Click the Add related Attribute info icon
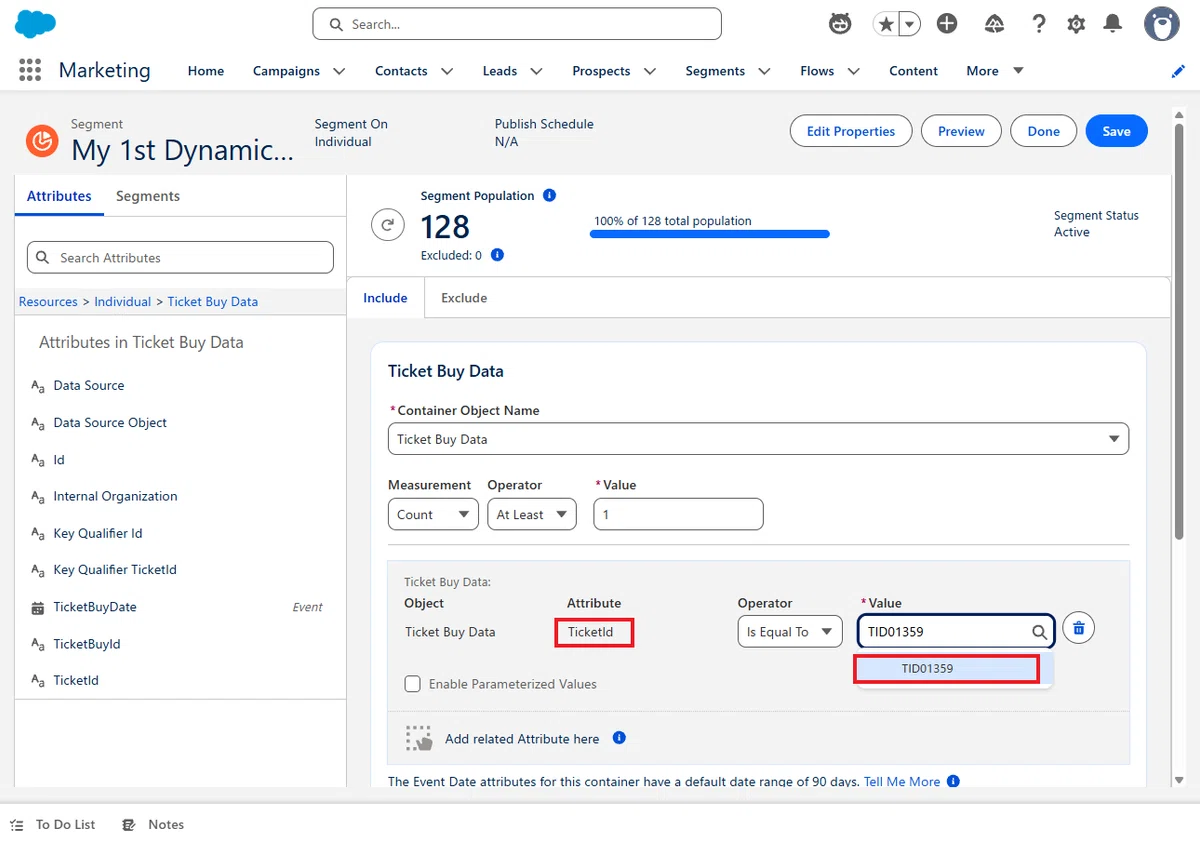The width and height of the screenshot is (1200, 842). [619, 738]
